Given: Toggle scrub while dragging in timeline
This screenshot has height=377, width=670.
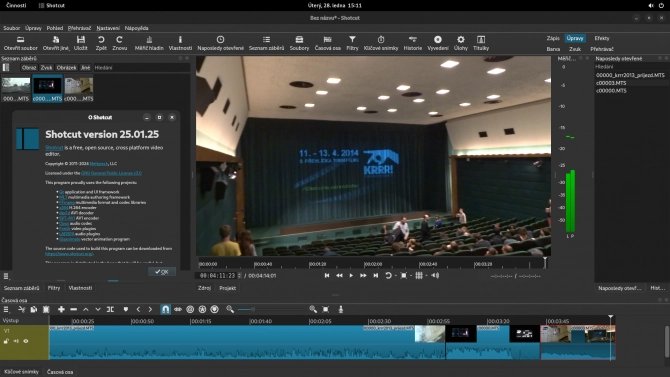Looking at the screenshot, I should [x=178, y=309].
